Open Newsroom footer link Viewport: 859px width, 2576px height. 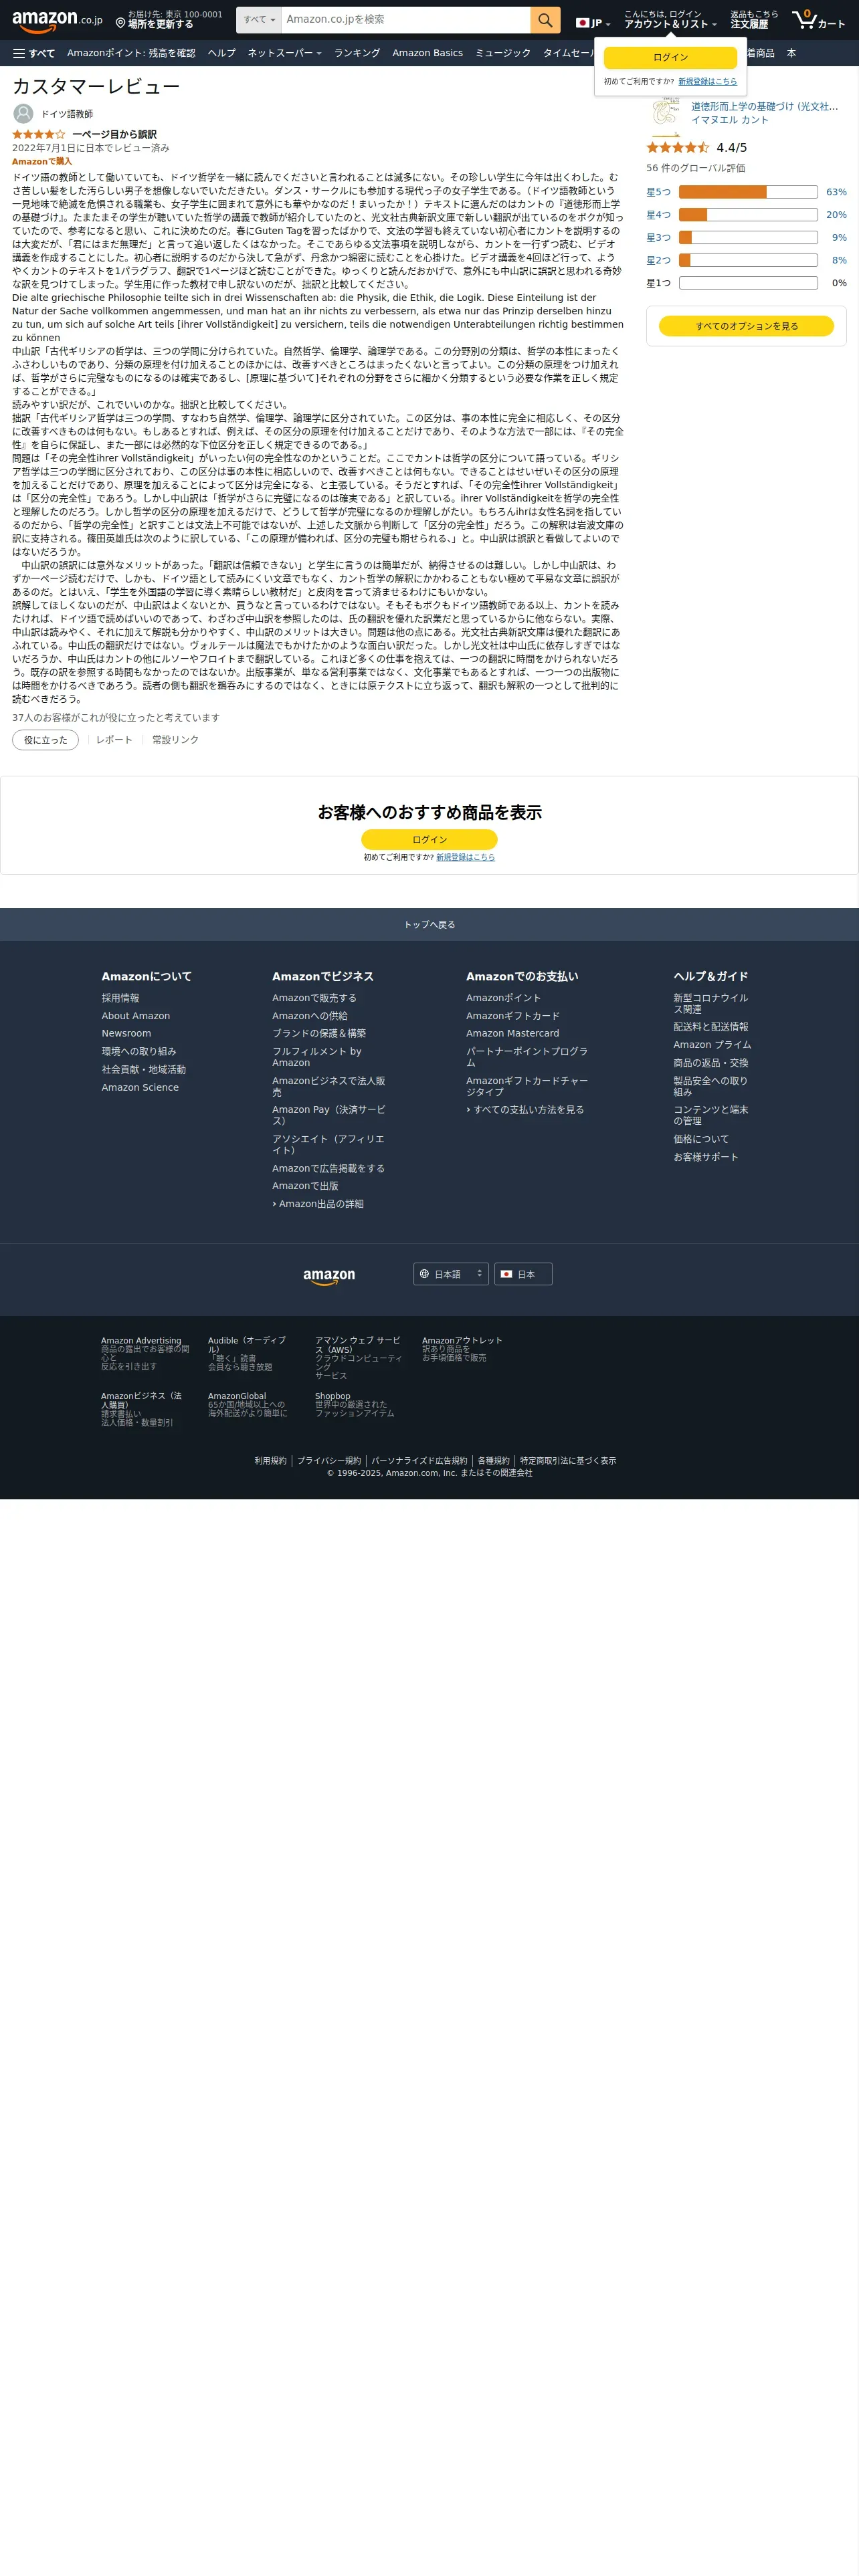click(126, 1034)
